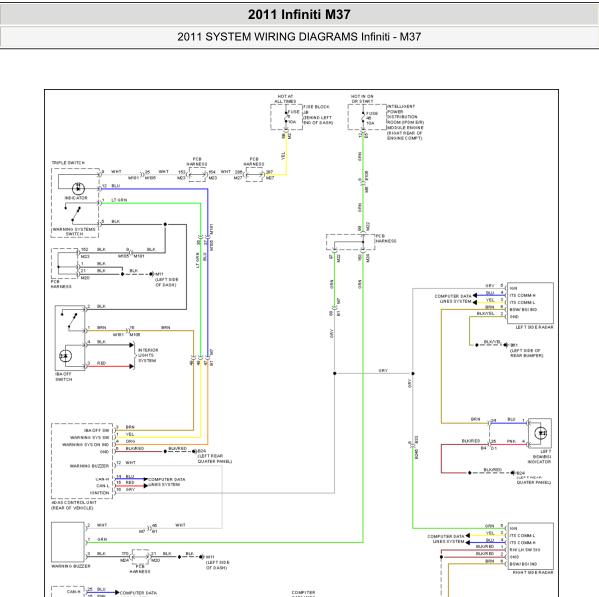Click 'CAN-H' pin on ADAS Control Unit
The height and width of the screenshot is (597, 599).
click(102, 479)
